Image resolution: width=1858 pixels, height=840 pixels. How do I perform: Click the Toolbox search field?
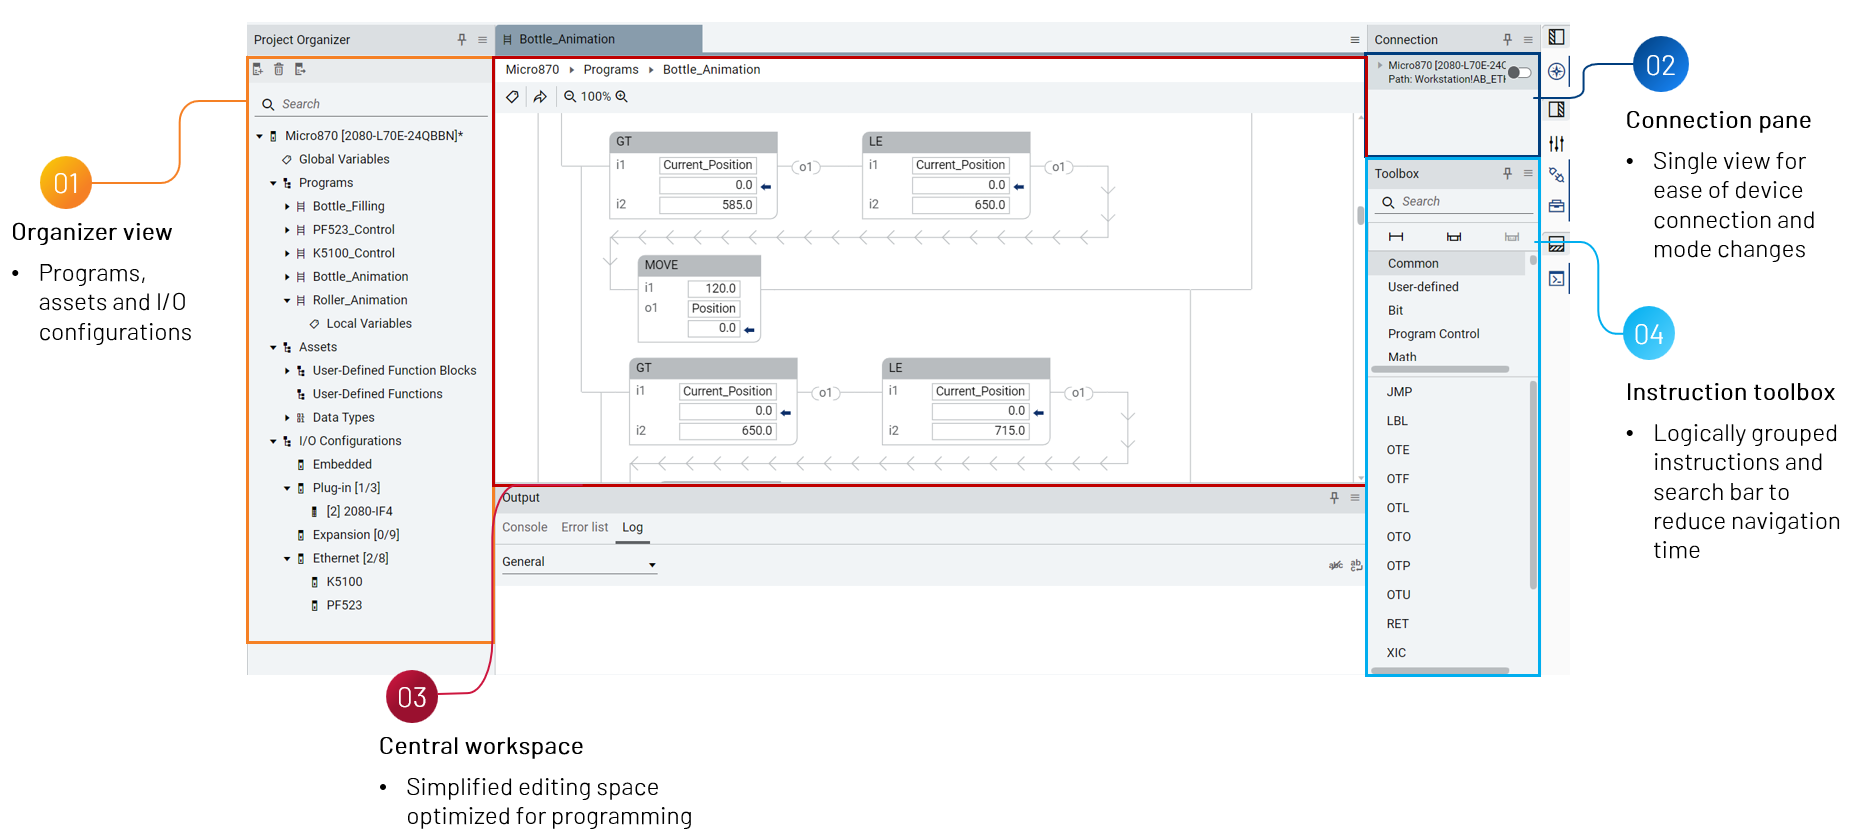point(1460,202)
